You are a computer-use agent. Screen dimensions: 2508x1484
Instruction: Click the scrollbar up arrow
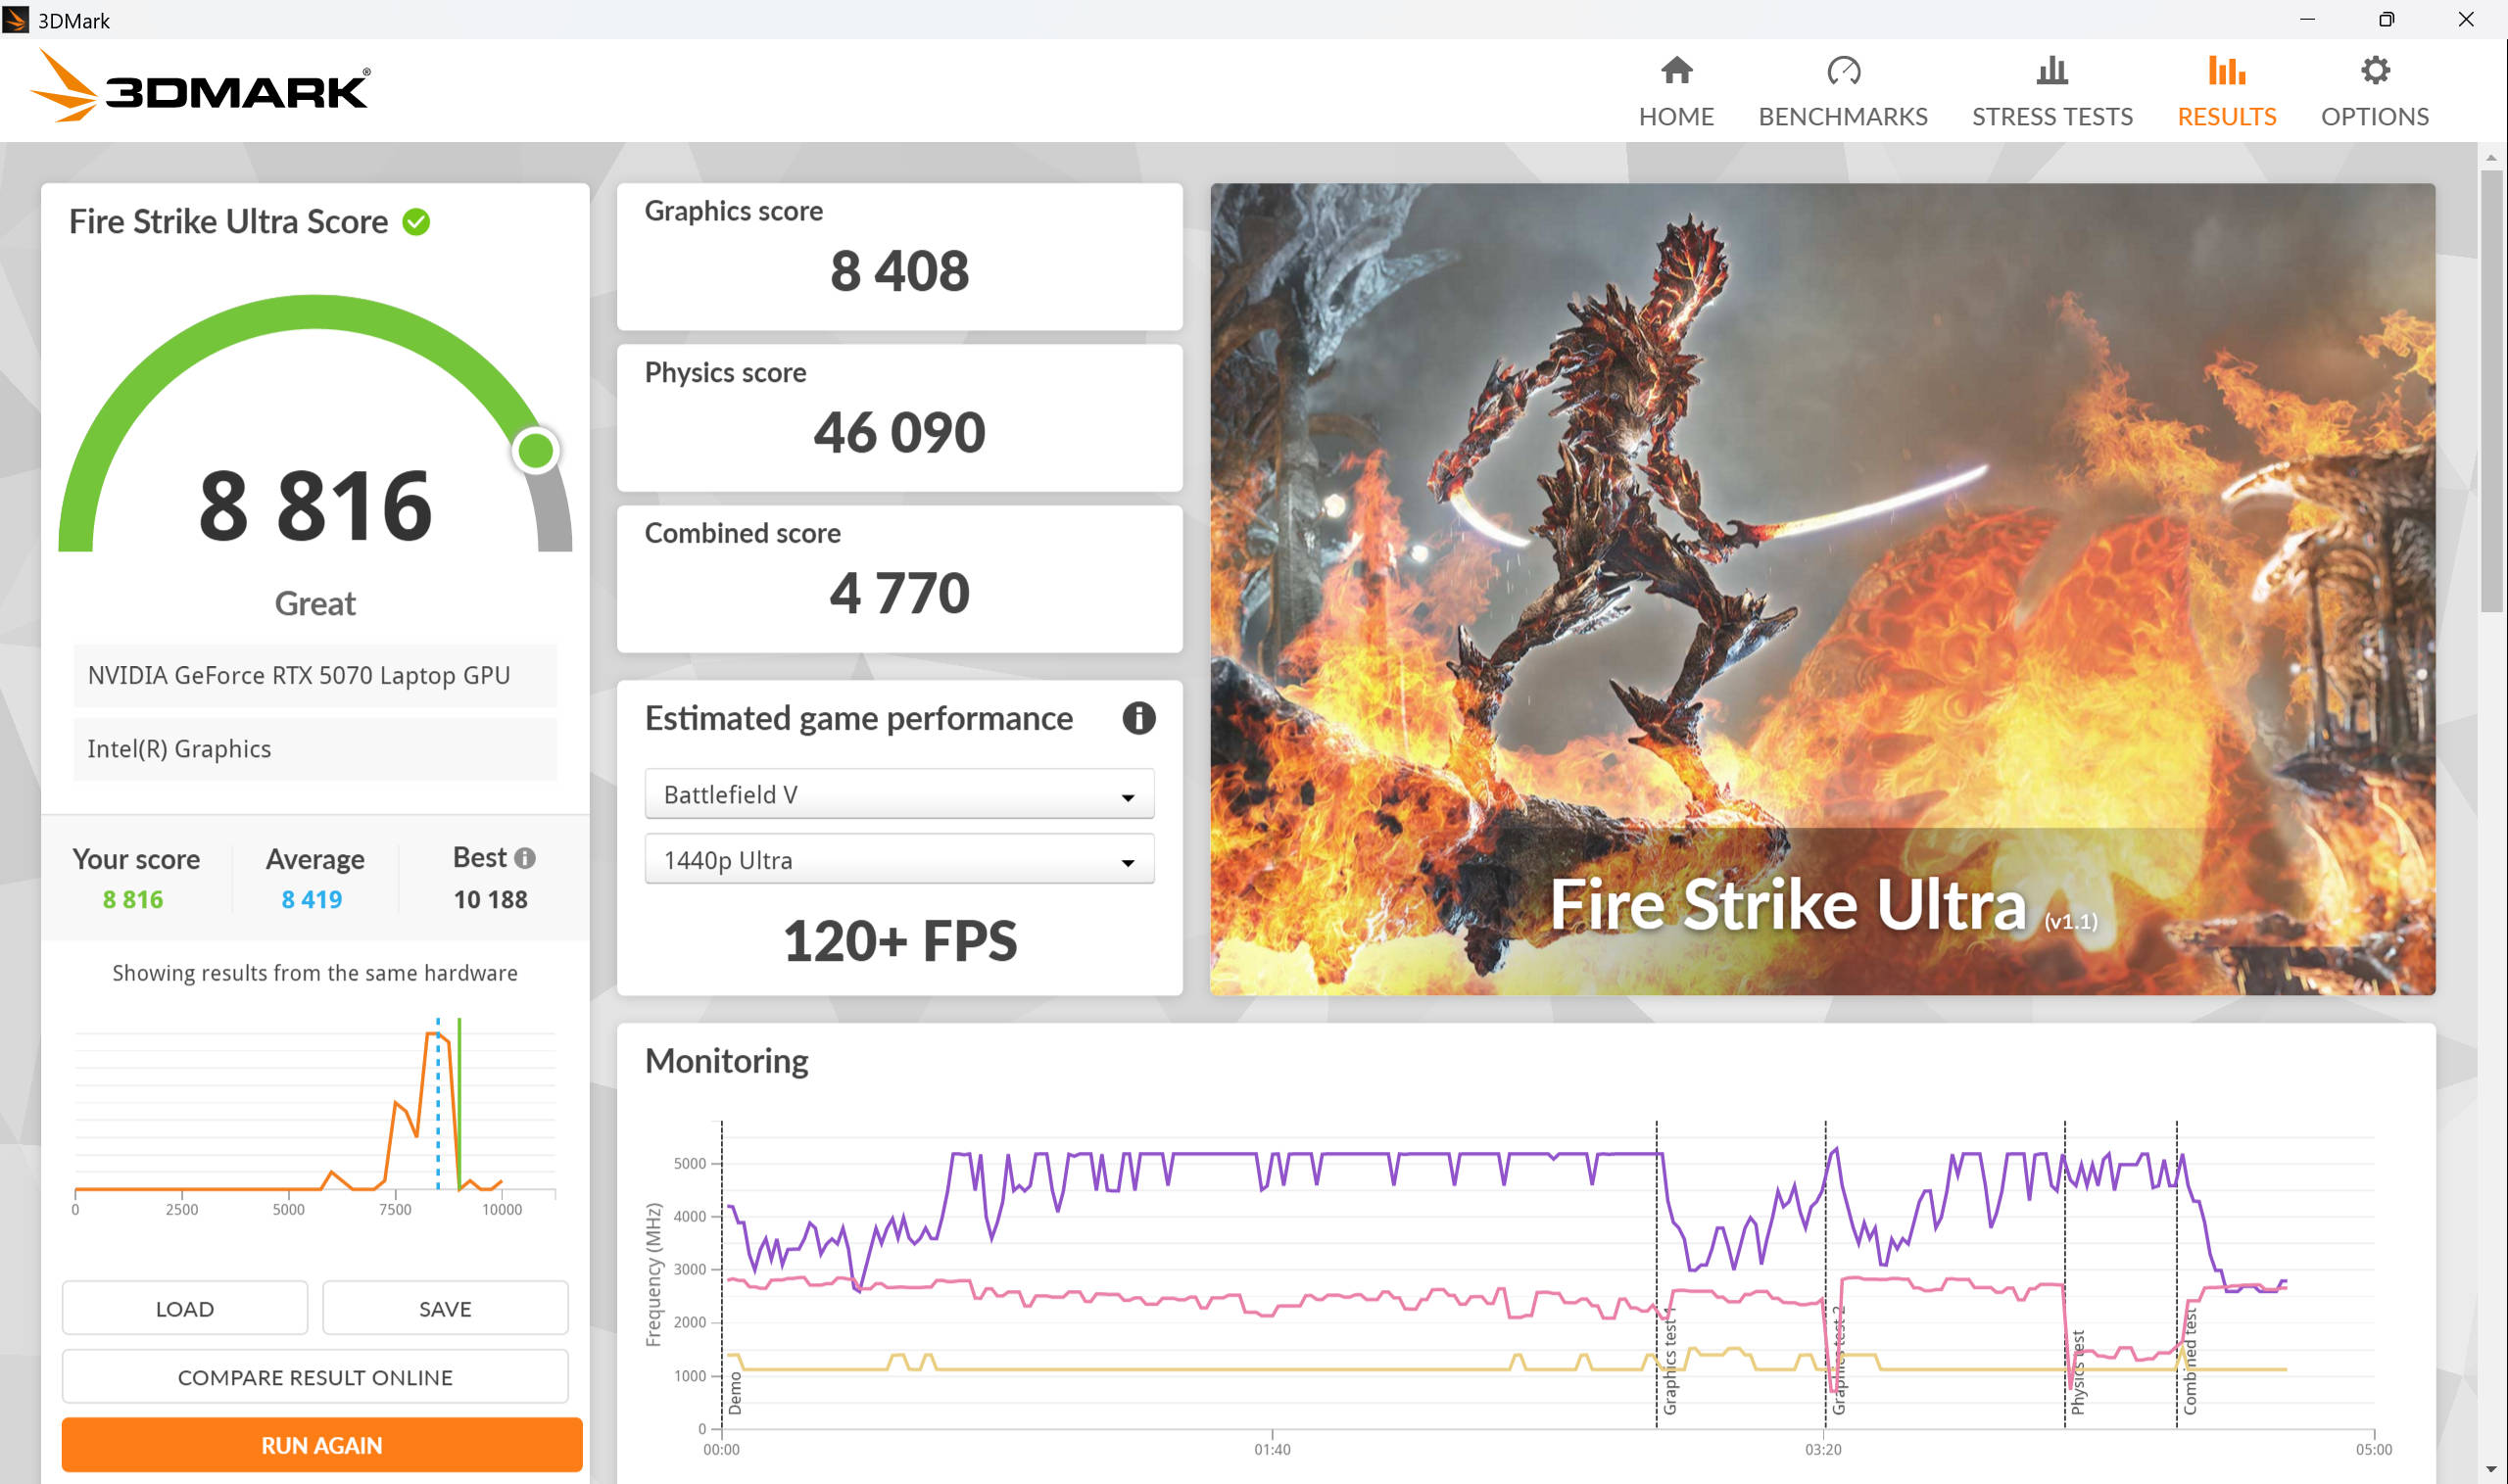(2490, 158)
